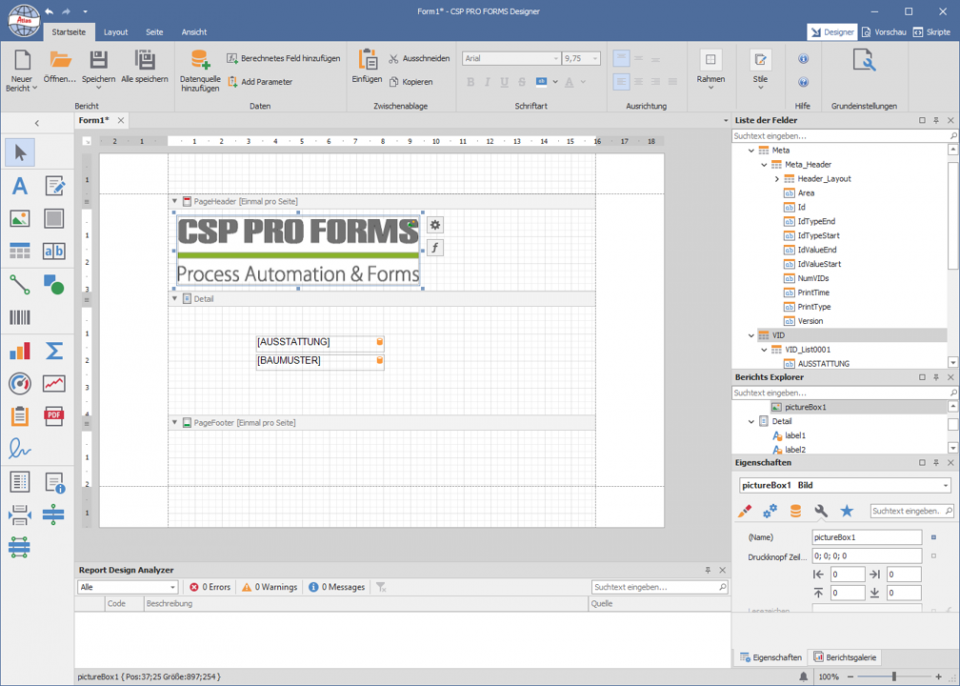Expand the Header_Layout node in Liste der Felder

776,178
